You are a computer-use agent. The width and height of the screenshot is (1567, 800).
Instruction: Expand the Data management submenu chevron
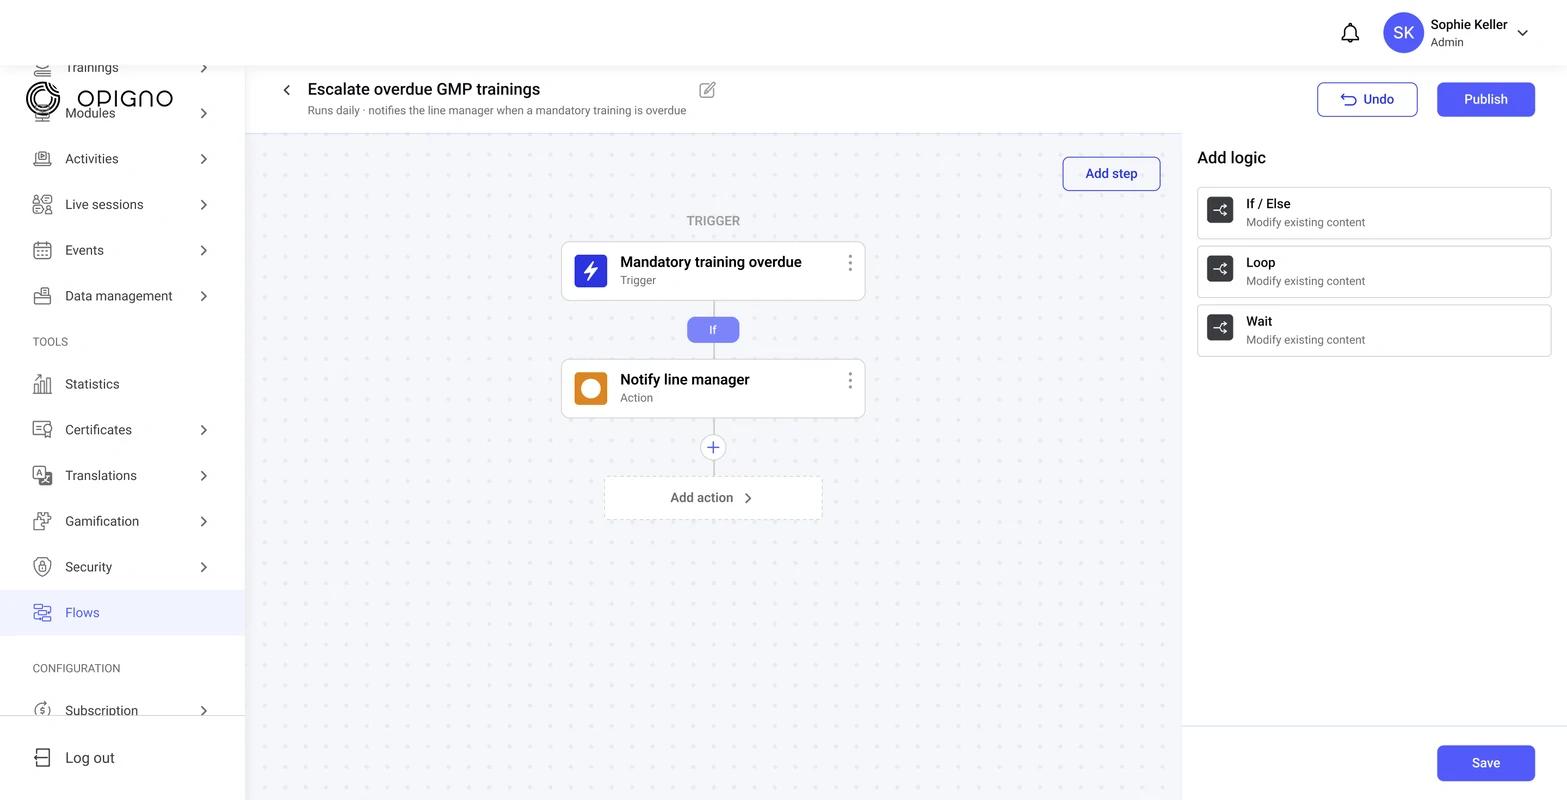click(x=203, y=296)
